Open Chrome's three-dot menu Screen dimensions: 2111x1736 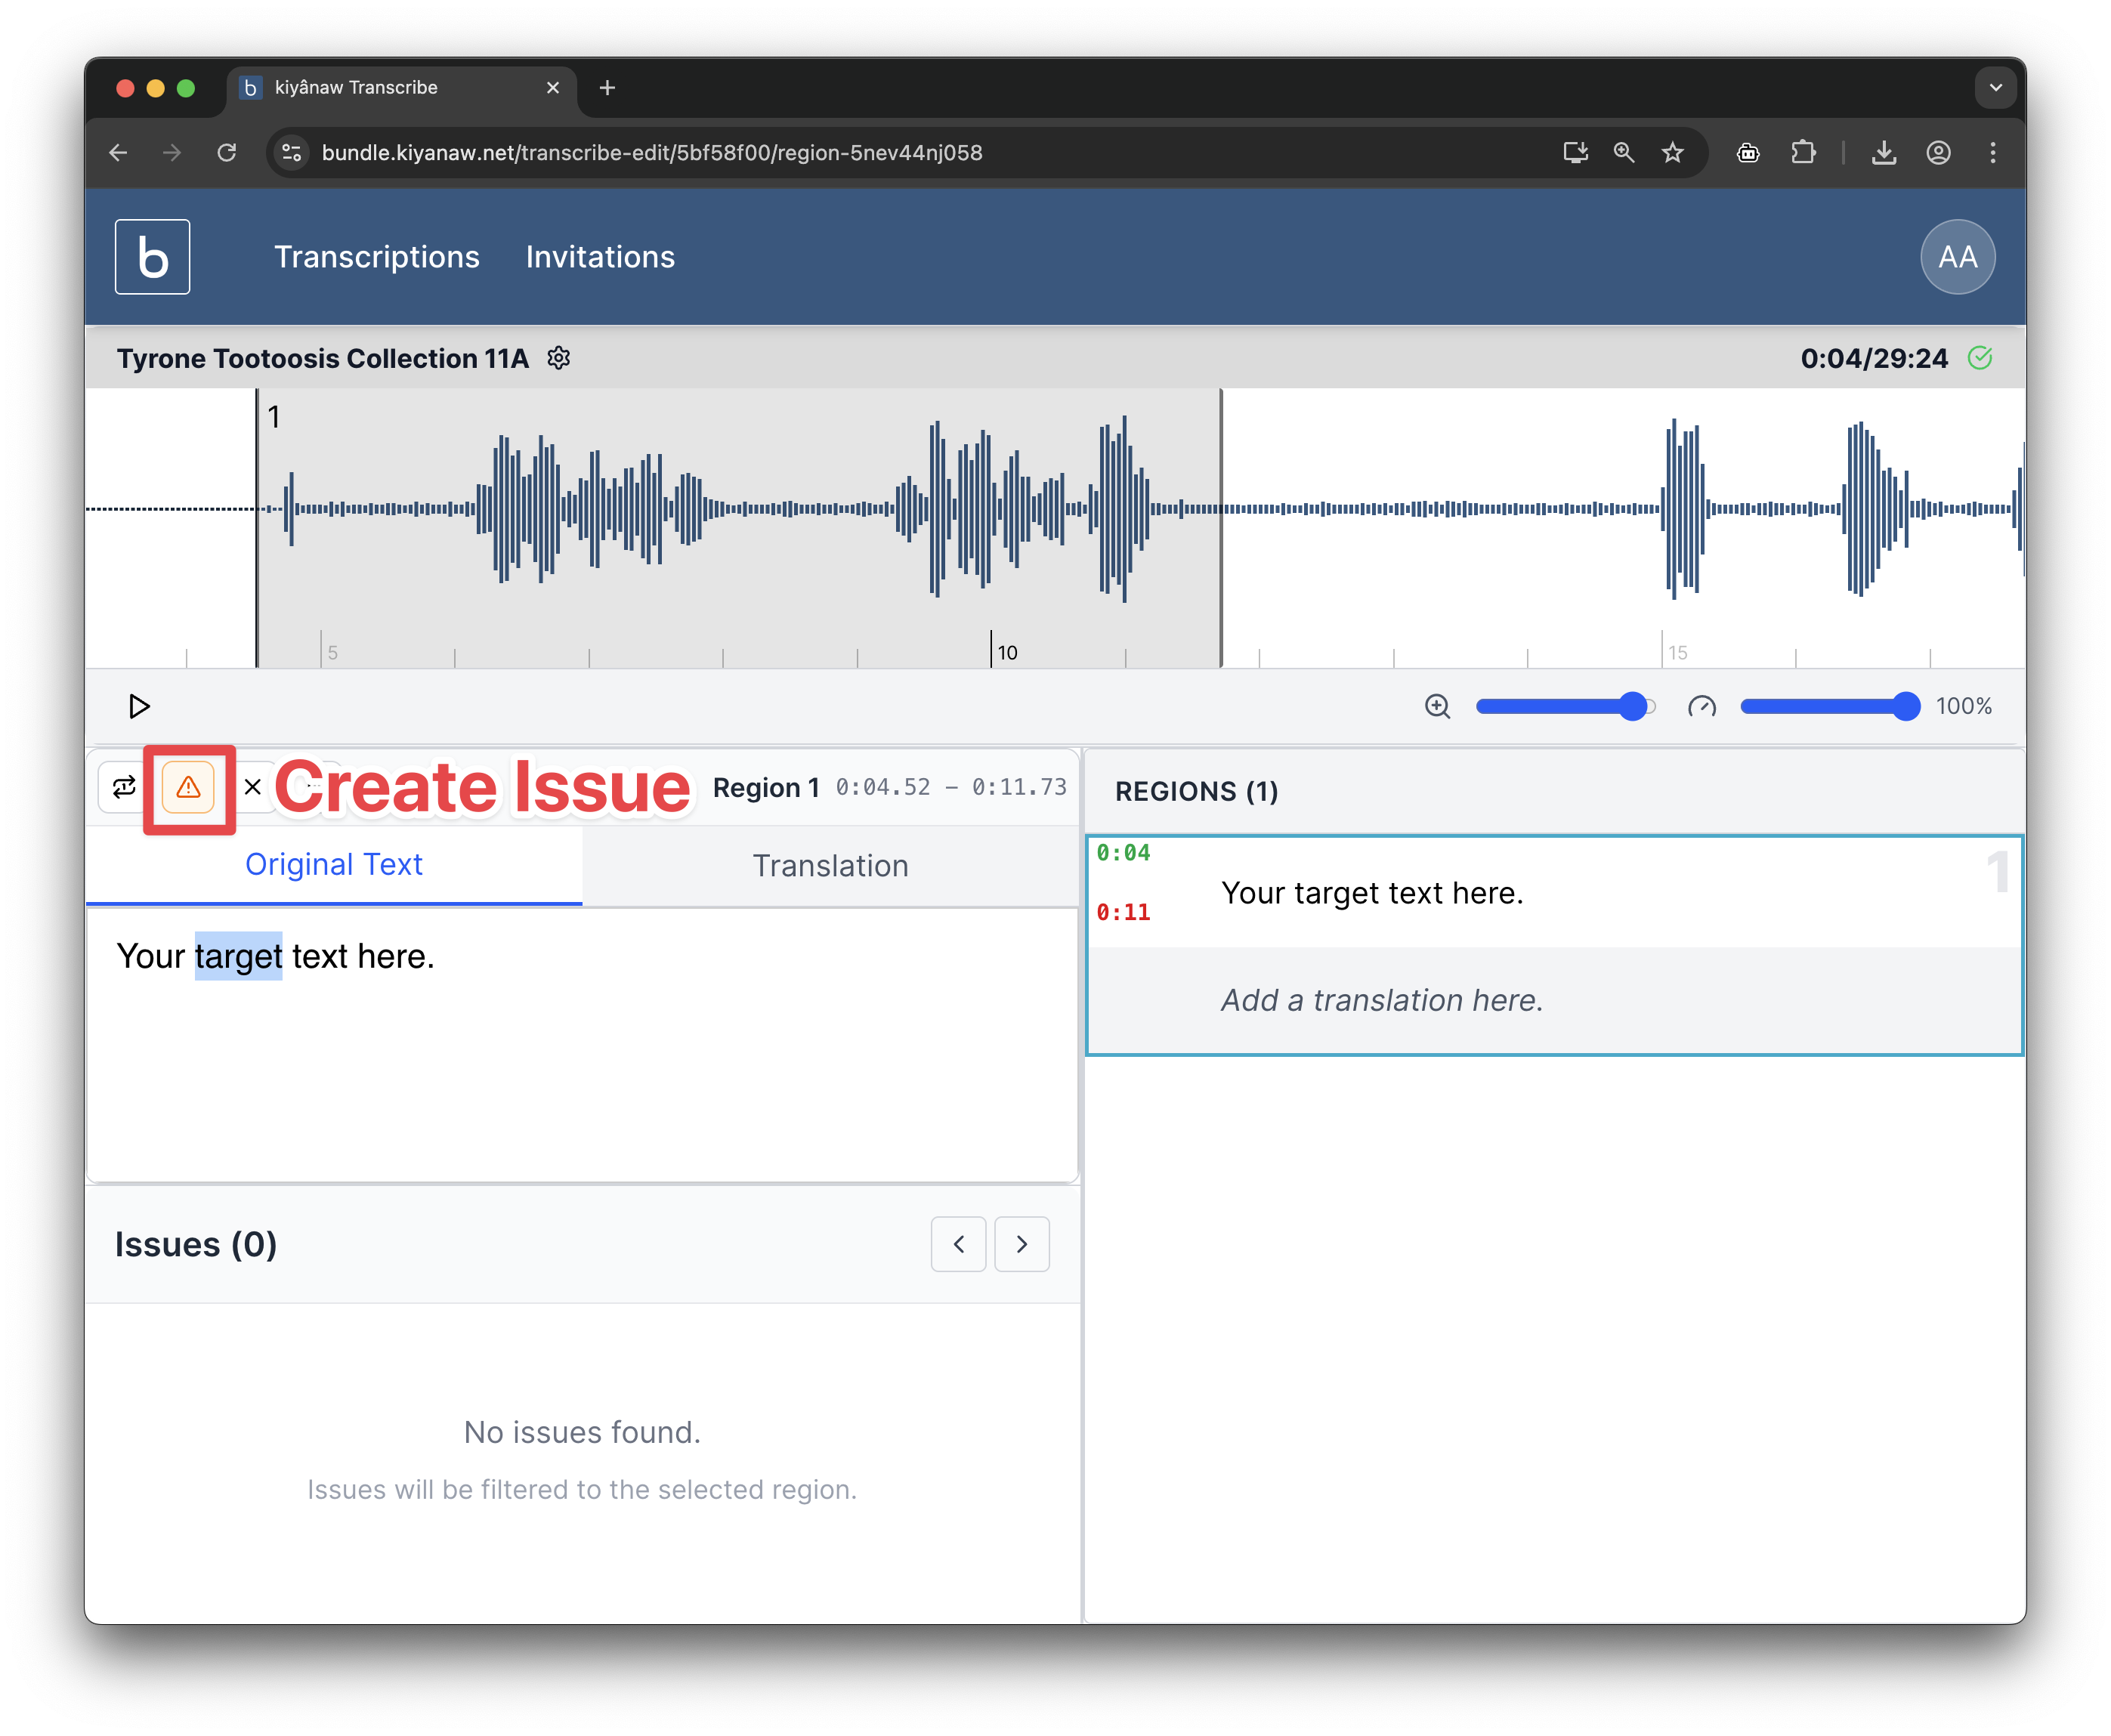click(x=1992, y=152)
